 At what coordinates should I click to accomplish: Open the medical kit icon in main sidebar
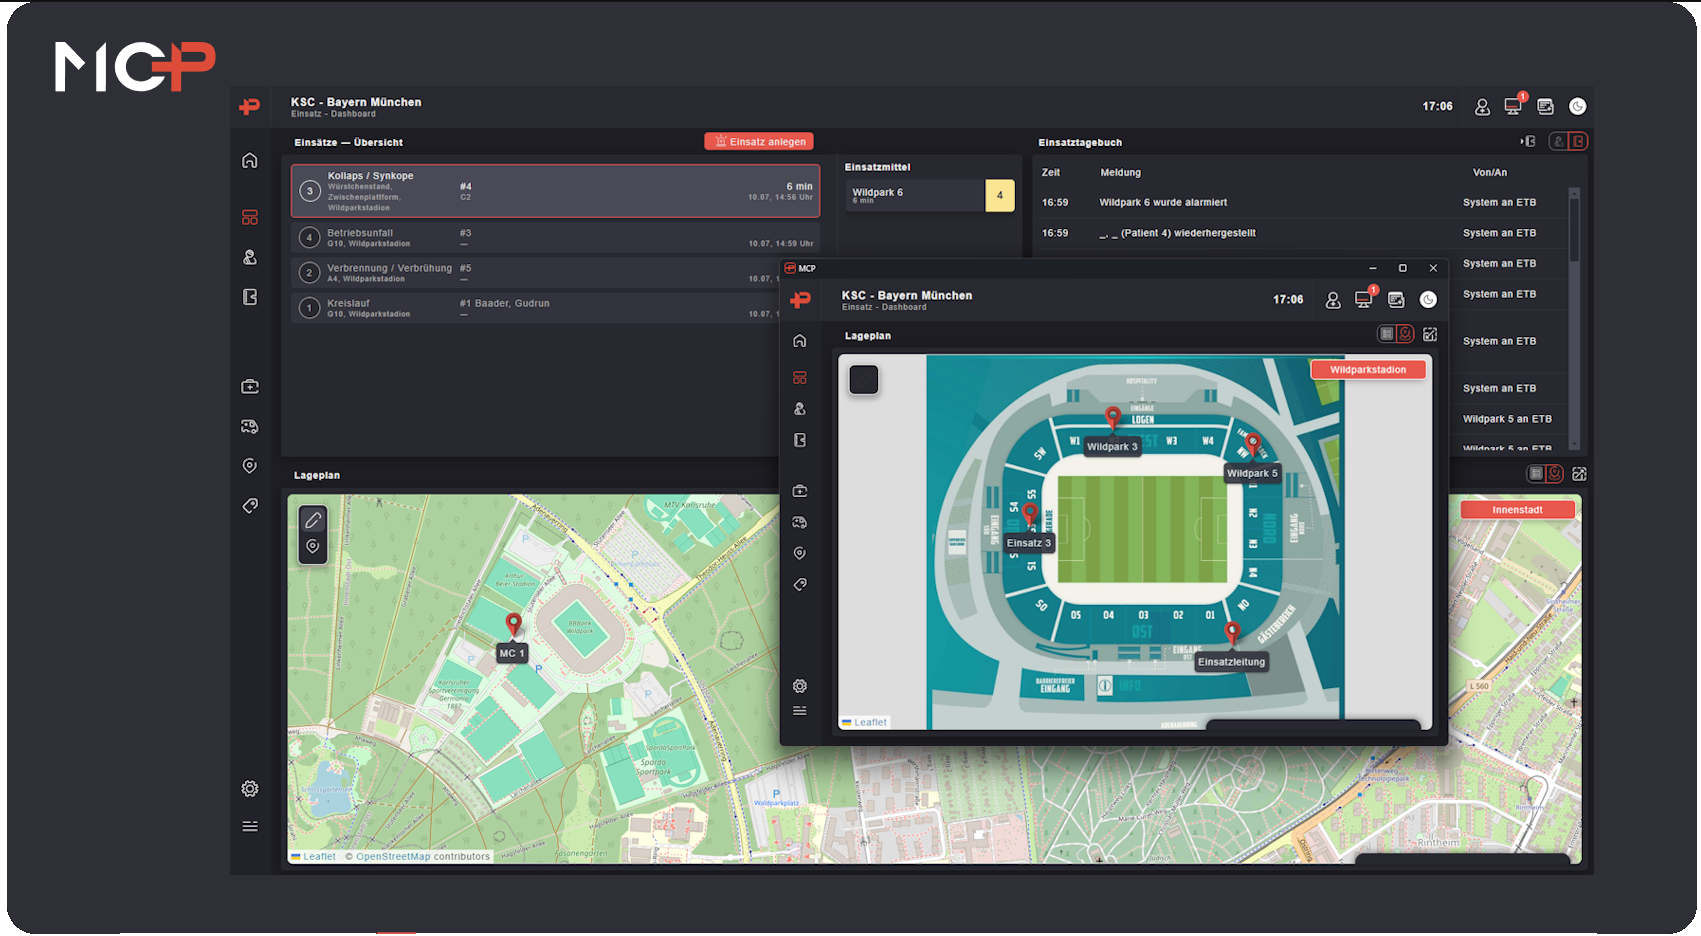(x=250, y=387)
